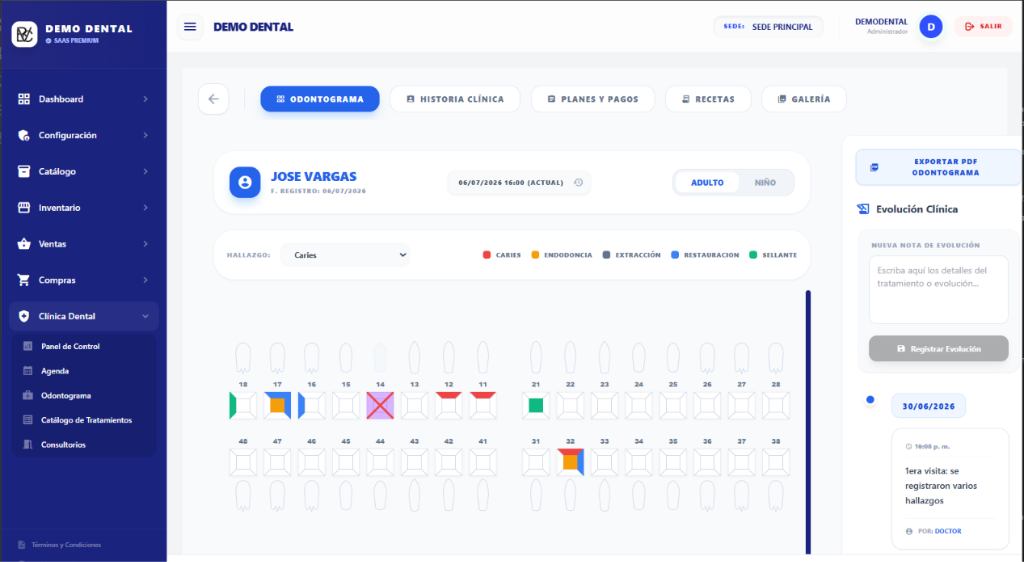Click the Salir logout button
1024x562 pixels.
point(984,27)
